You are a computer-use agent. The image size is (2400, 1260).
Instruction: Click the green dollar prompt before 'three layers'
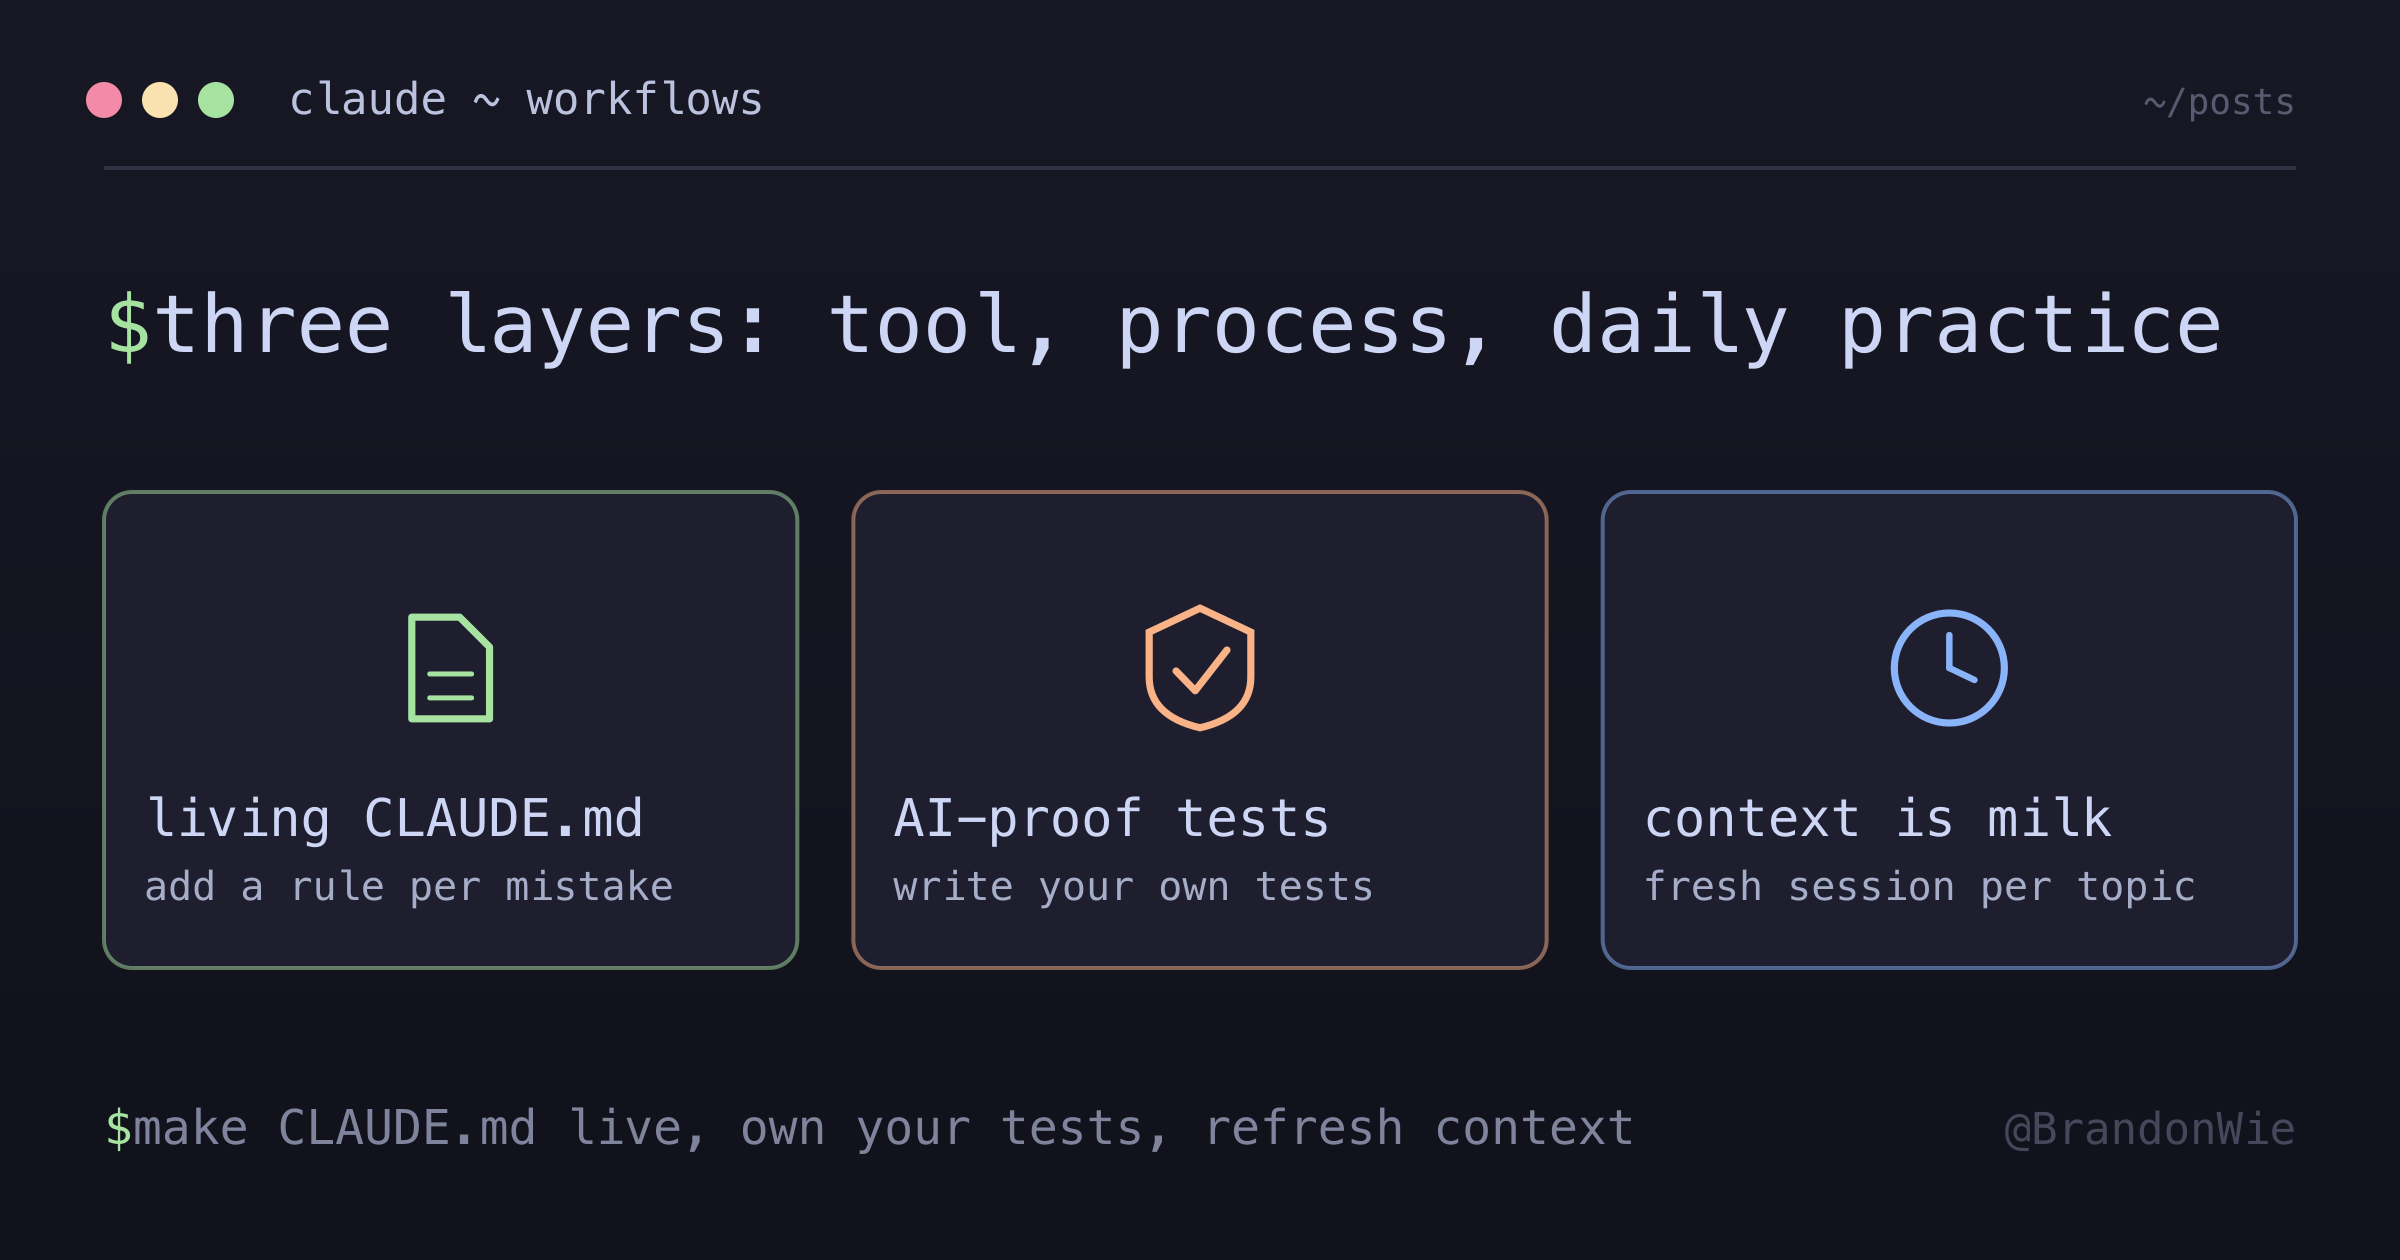click(129, 326)
